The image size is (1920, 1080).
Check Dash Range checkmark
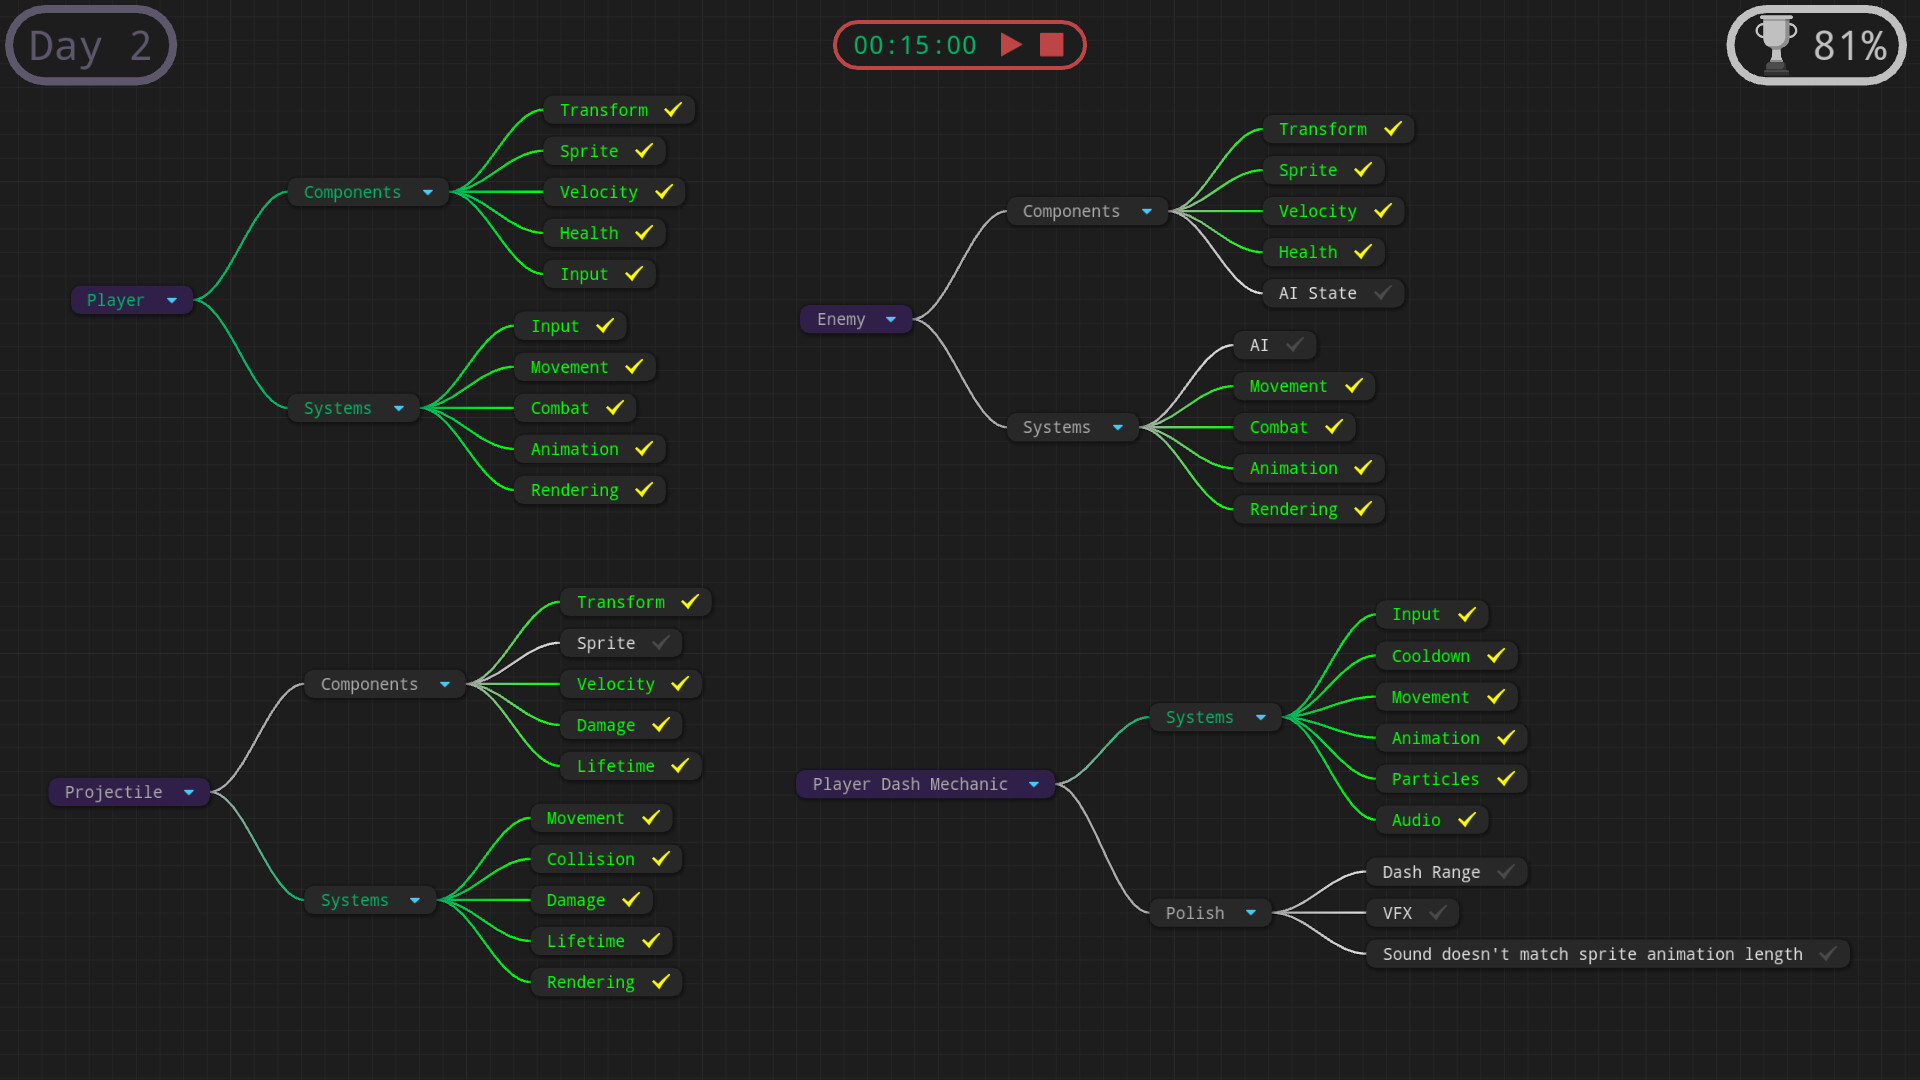coord(1506,871)
